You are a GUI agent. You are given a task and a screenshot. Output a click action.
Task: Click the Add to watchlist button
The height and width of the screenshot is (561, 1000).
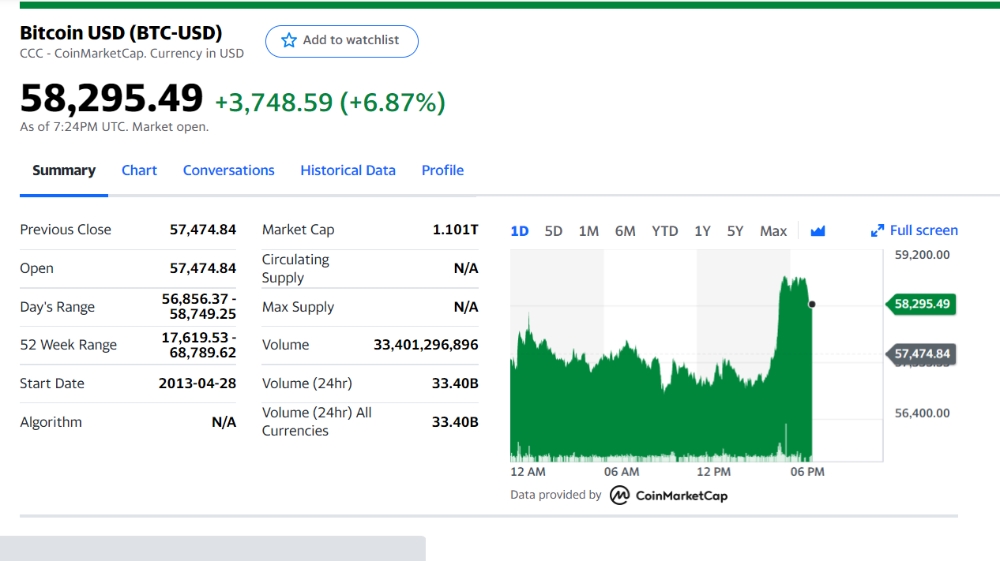point(342,41)
